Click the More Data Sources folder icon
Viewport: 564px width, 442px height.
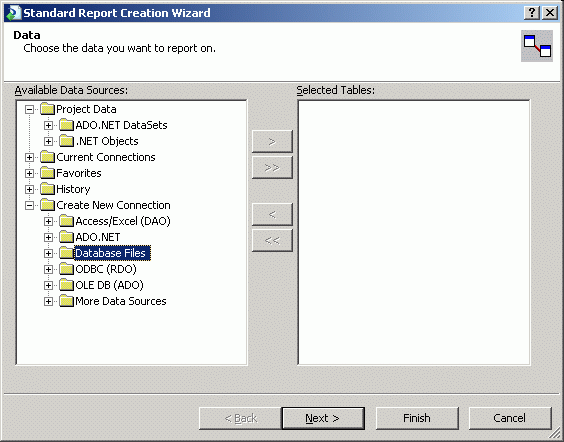[66, 301]
